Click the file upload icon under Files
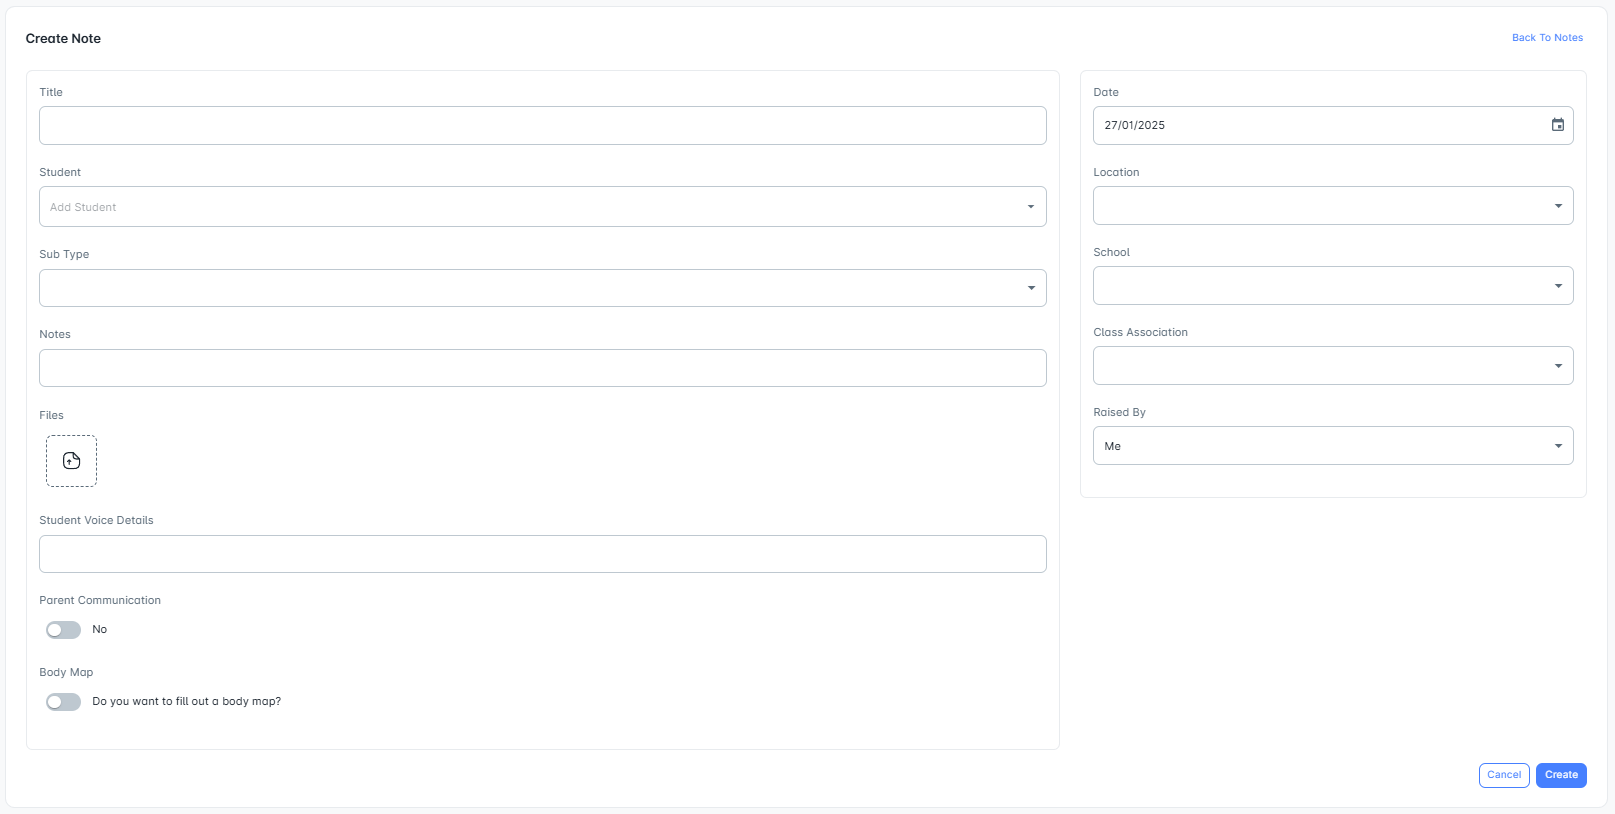Screen dimensions: 1615x814 click(71, 461)
